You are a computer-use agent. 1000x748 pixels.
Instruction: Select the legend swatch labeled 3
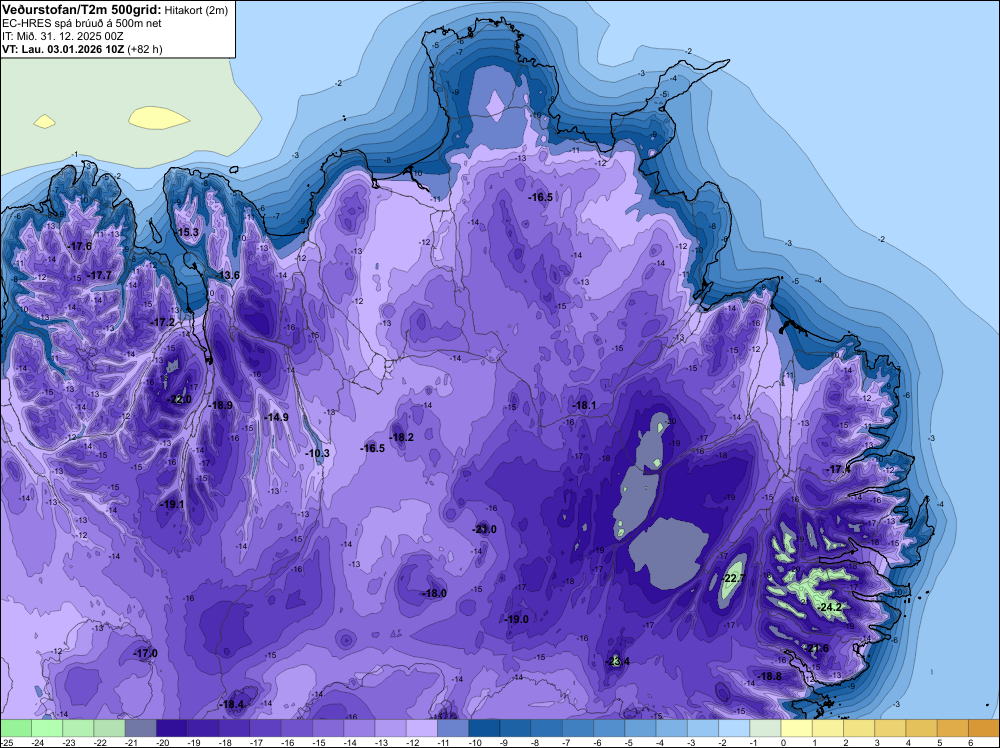coord(891,728)
